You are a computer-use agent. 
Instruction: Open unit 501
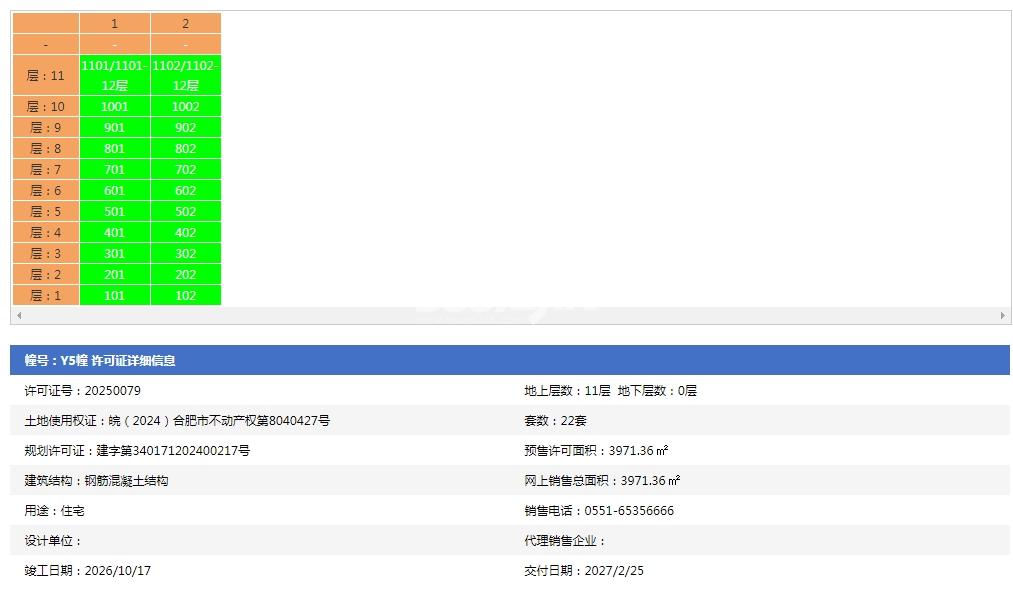(x=114, y=212)
